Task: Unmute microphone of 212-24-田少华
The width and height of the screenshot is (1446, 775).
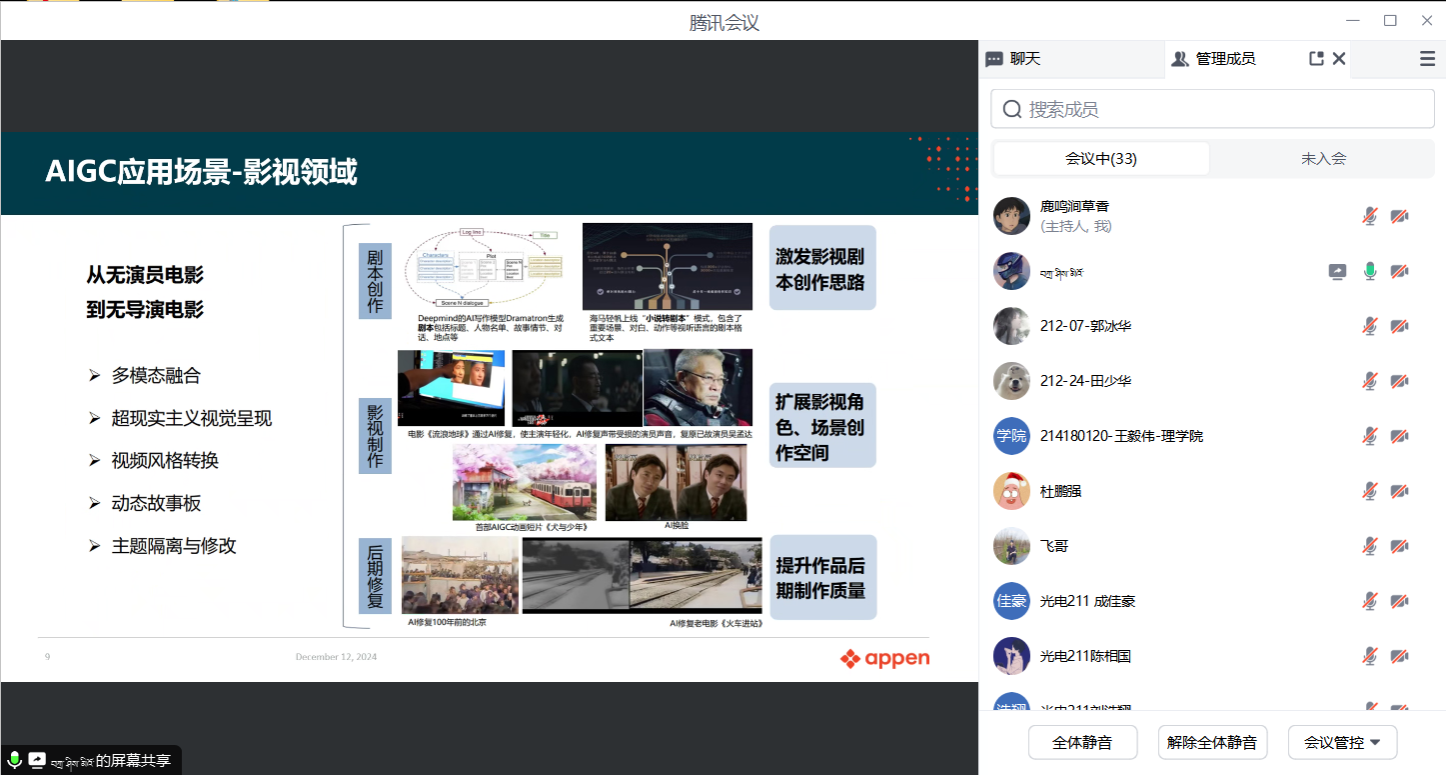Action: [1370, 381]
